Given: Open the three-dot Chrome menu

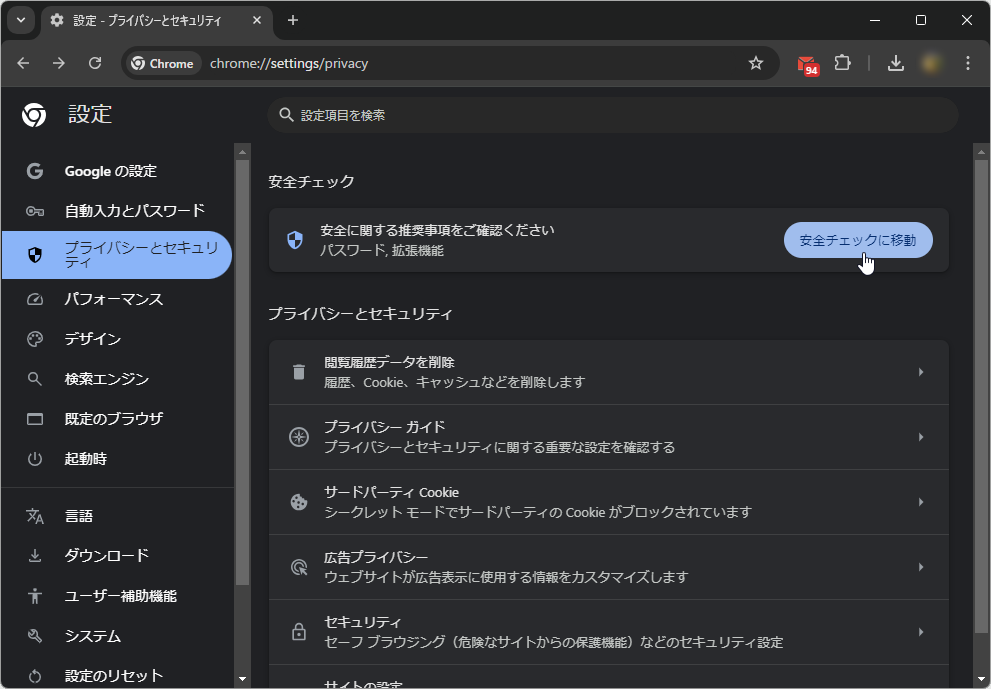Looking at the screenshot, I should click(x=967, y=62).
